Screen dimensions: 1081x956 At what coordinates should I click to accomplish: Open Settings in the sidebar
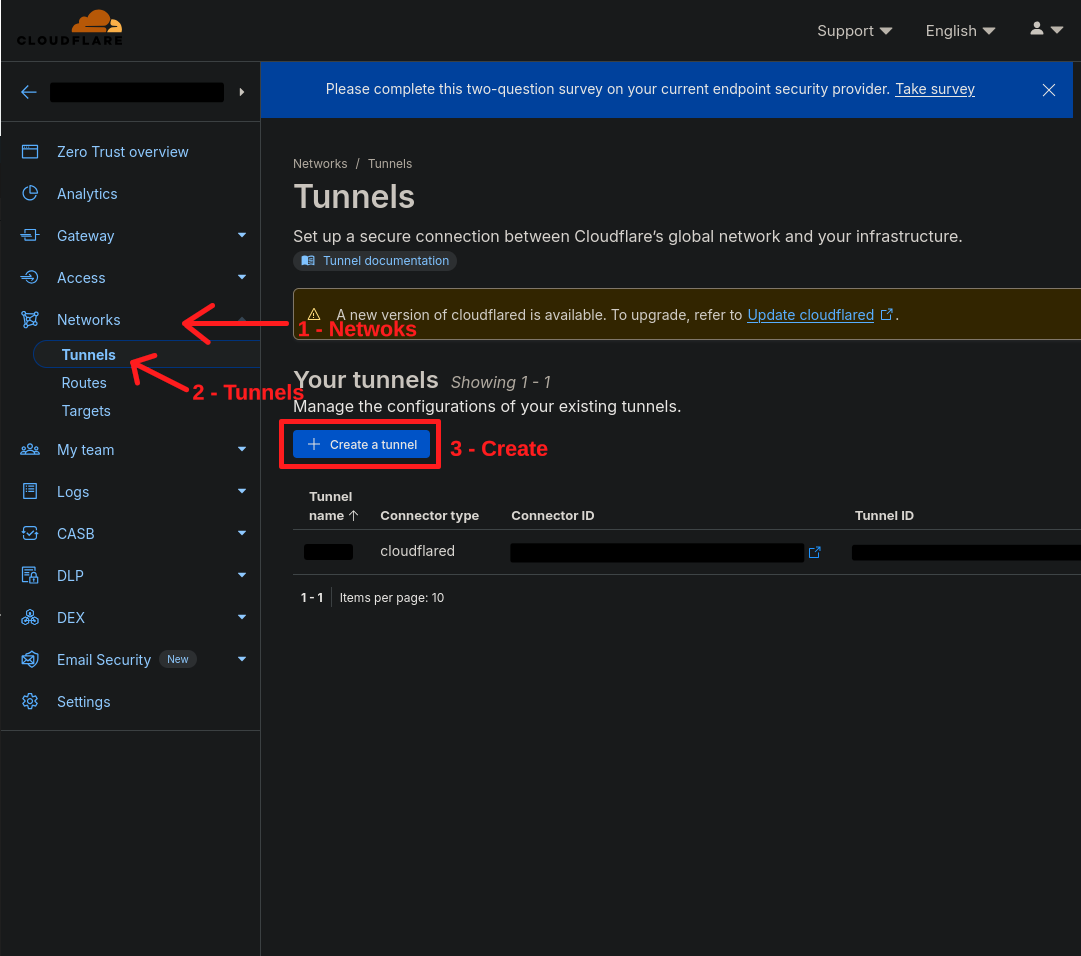pos(83,702)
